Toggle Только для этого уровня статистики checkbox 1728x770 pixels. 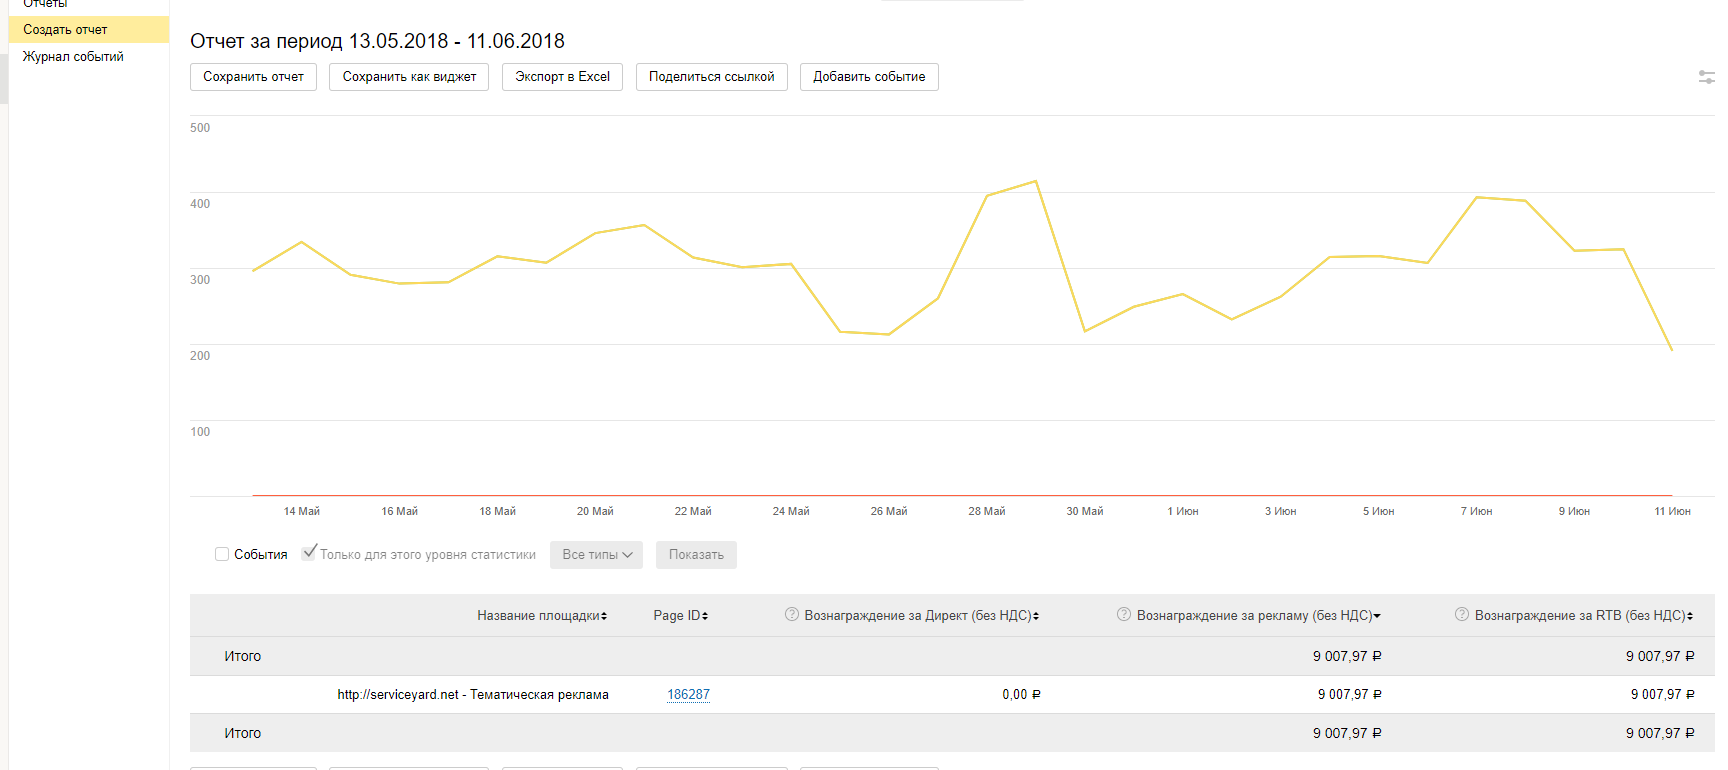point(309,553)
